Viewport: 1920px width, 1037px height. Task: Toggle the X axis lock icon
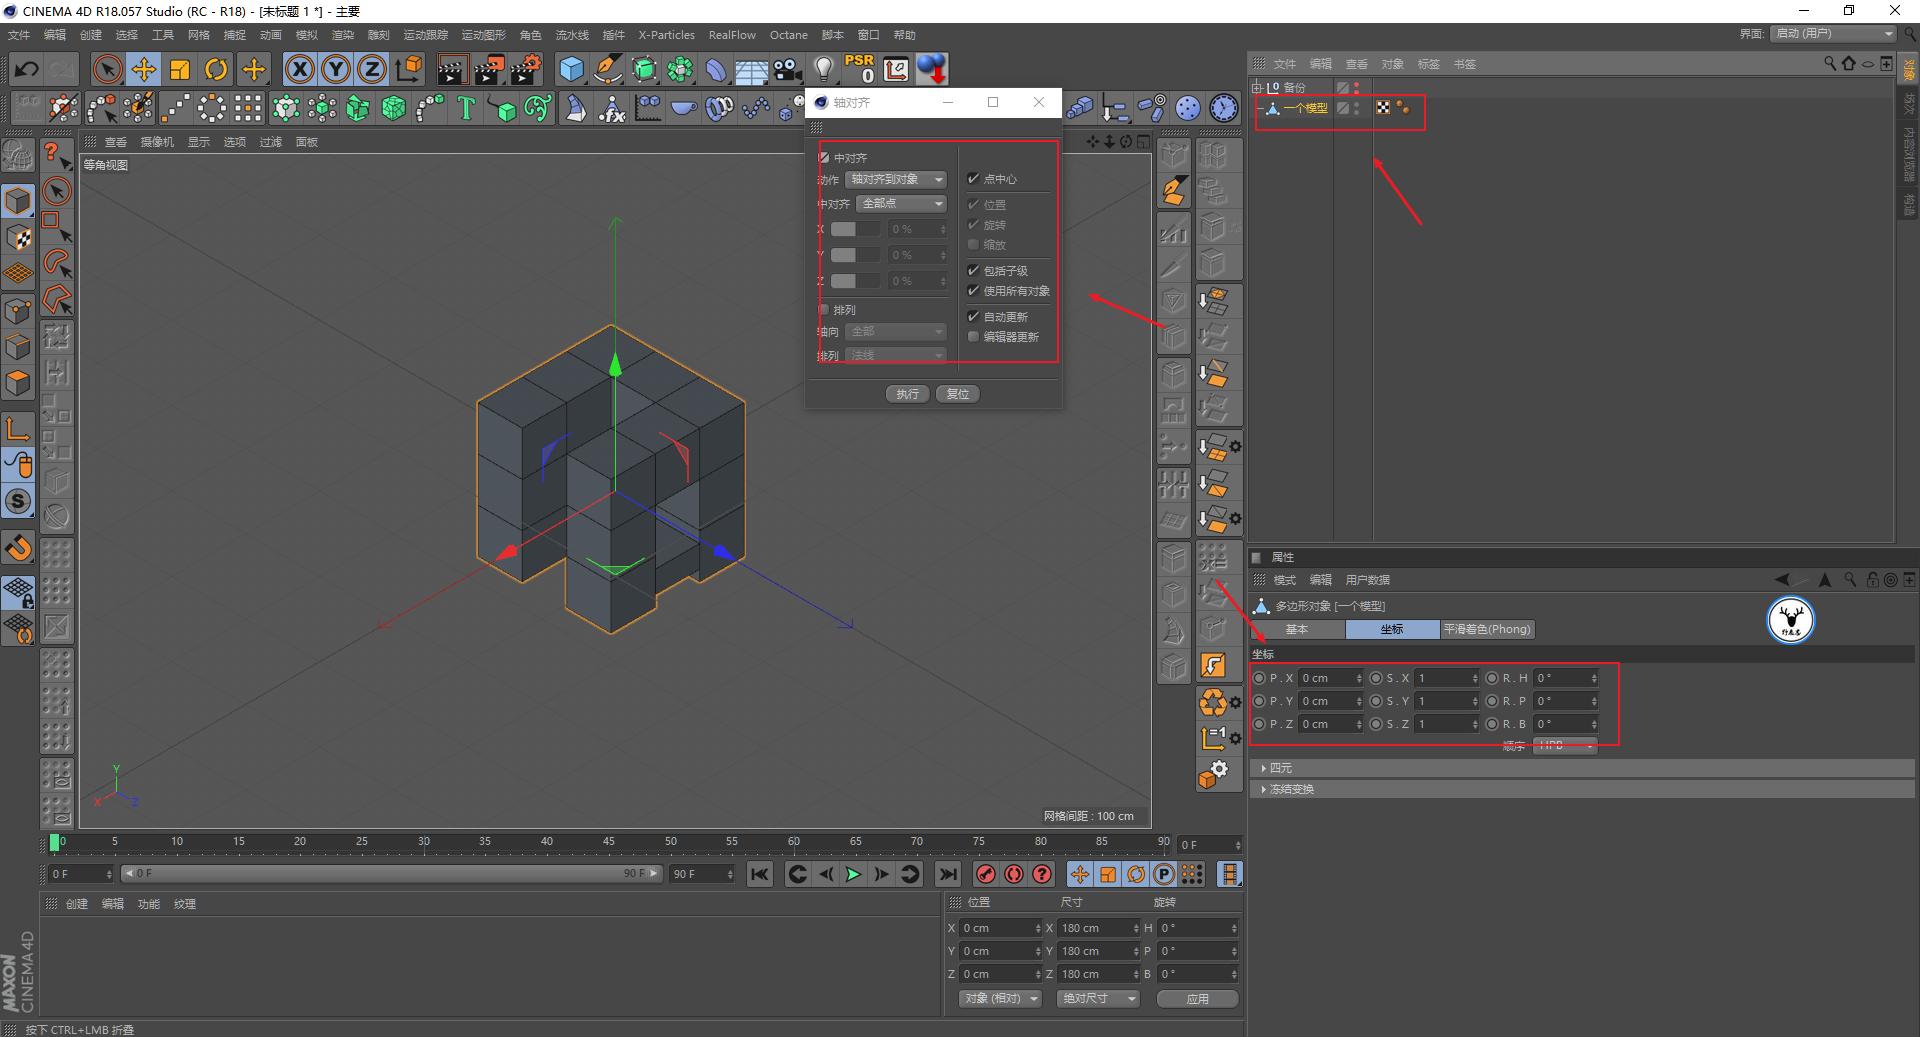tap(299, 69)
